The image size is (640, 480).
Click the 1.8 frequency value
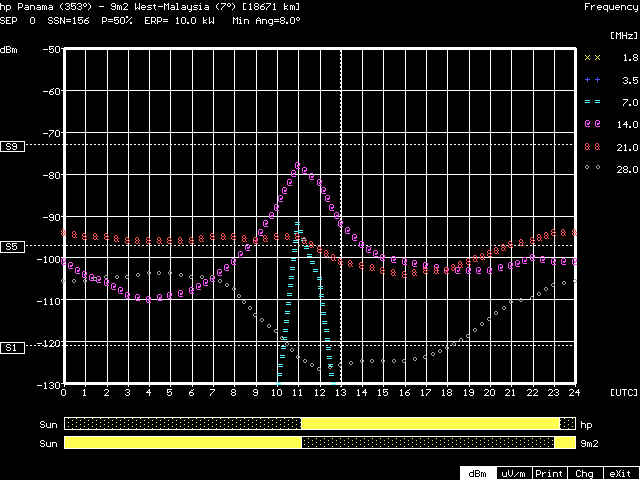click(630, 58)
